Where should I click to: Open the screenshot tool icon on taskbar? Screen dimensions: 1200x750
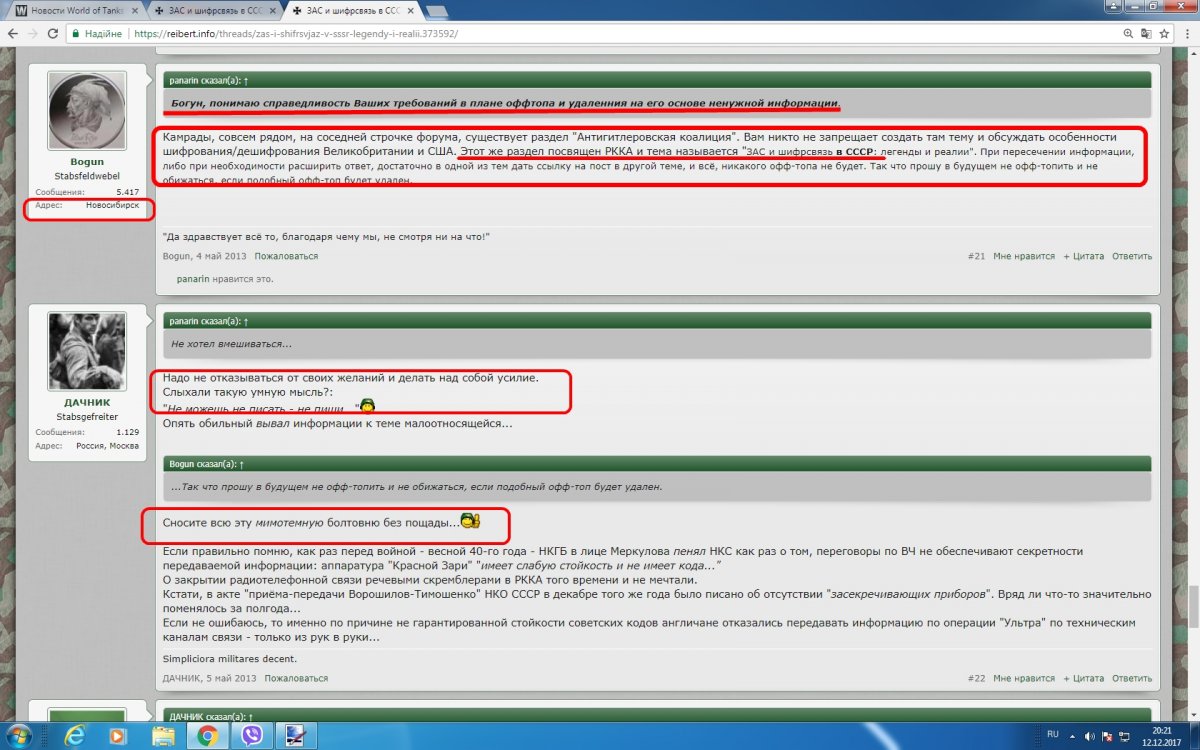point(296,735)
